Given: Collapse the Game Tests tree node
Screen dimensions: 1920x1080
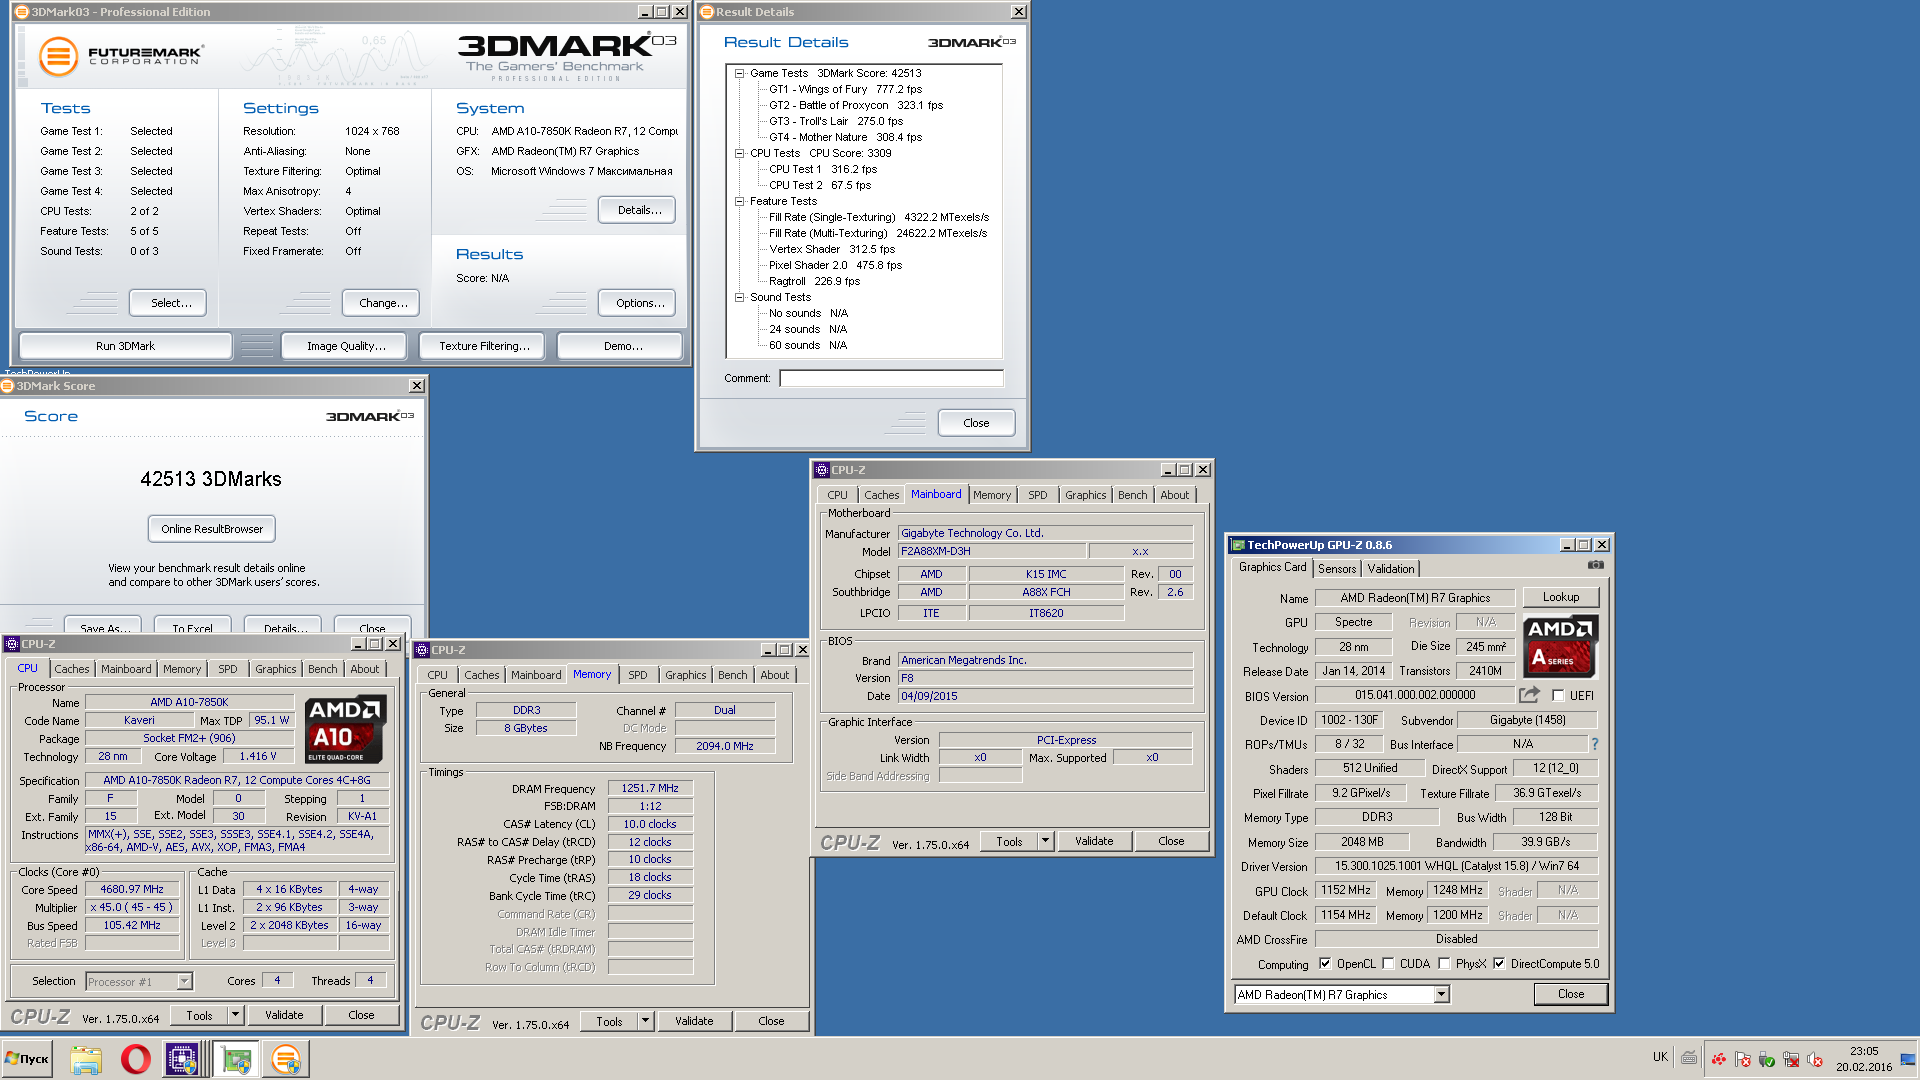Looking at the screenshot, I should [x=740, y=73].
